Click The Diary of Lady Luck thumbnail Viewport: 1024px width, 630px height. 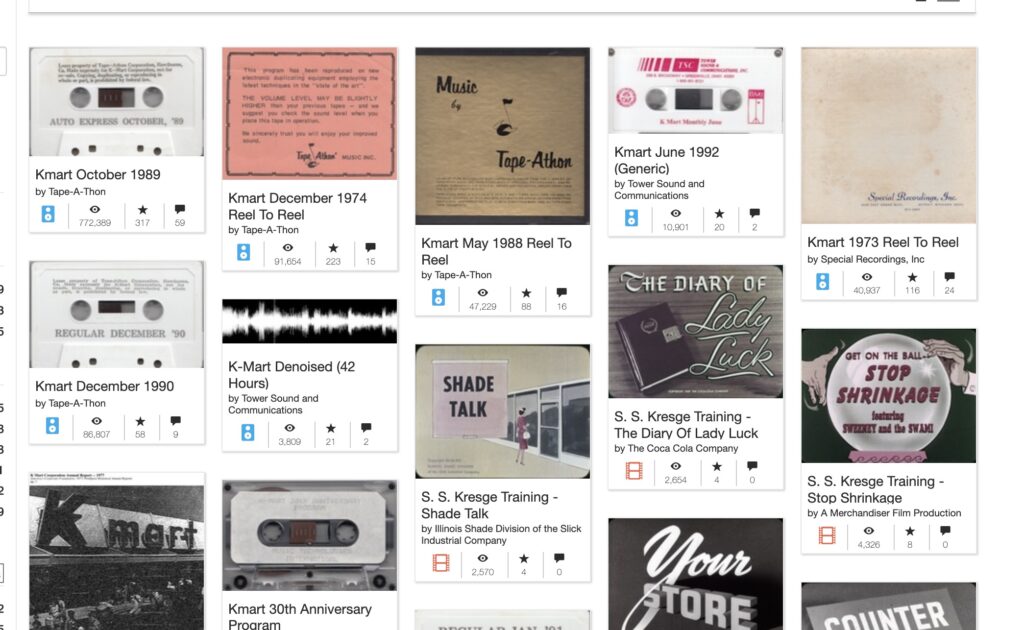(x=696, y=332)
